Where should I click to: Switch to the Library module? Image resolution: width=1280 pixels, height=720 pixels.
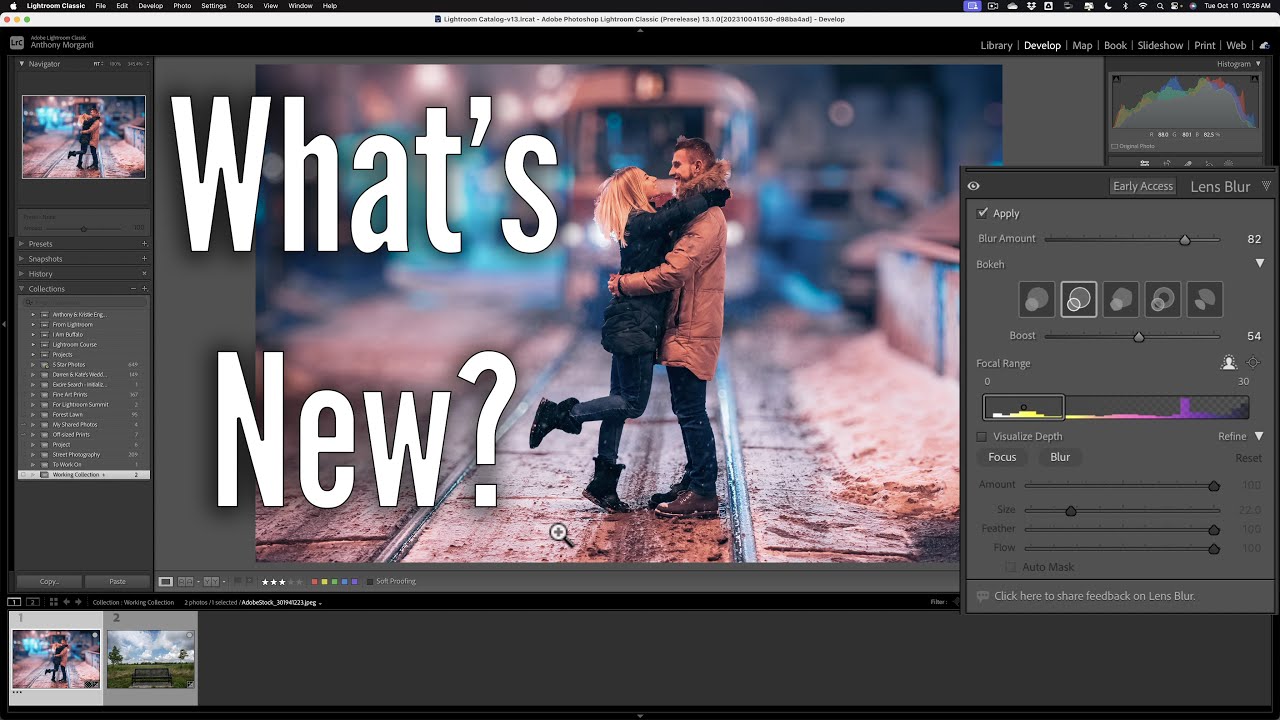(996, 45)
